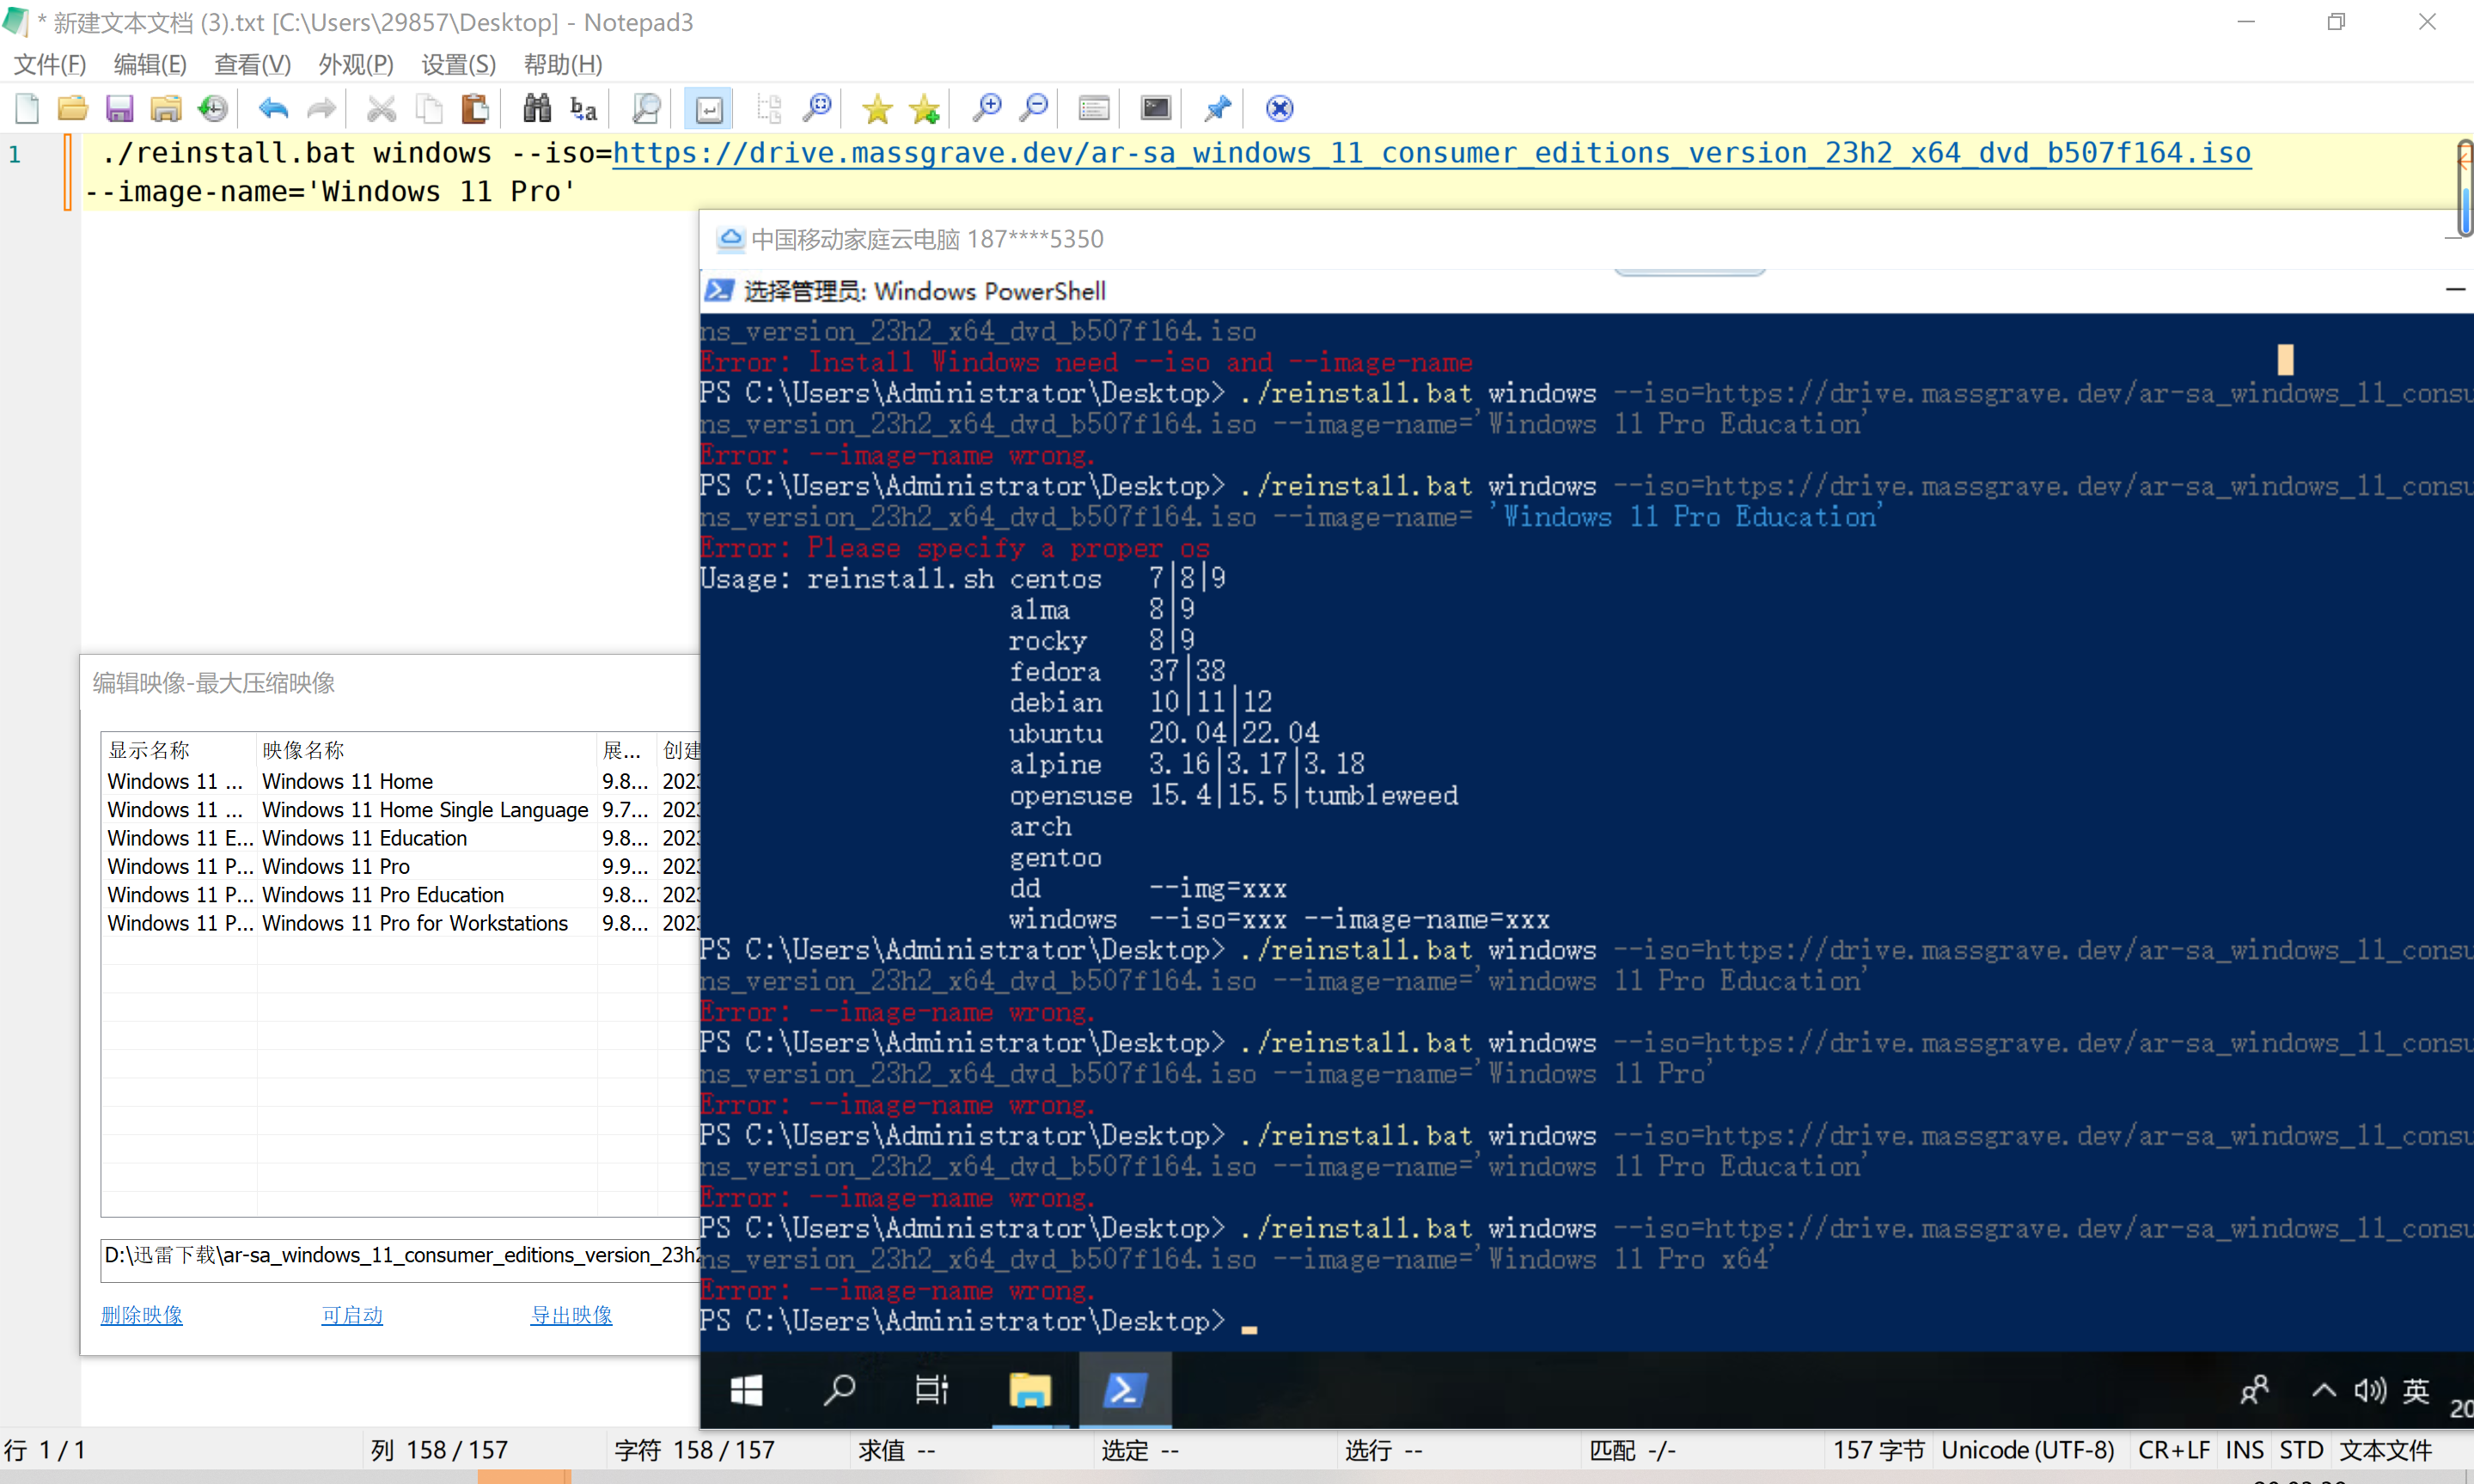Zoom out with the magnifier minus icon
Screen dimensions: 2474x1484
tap(1034, 108)
